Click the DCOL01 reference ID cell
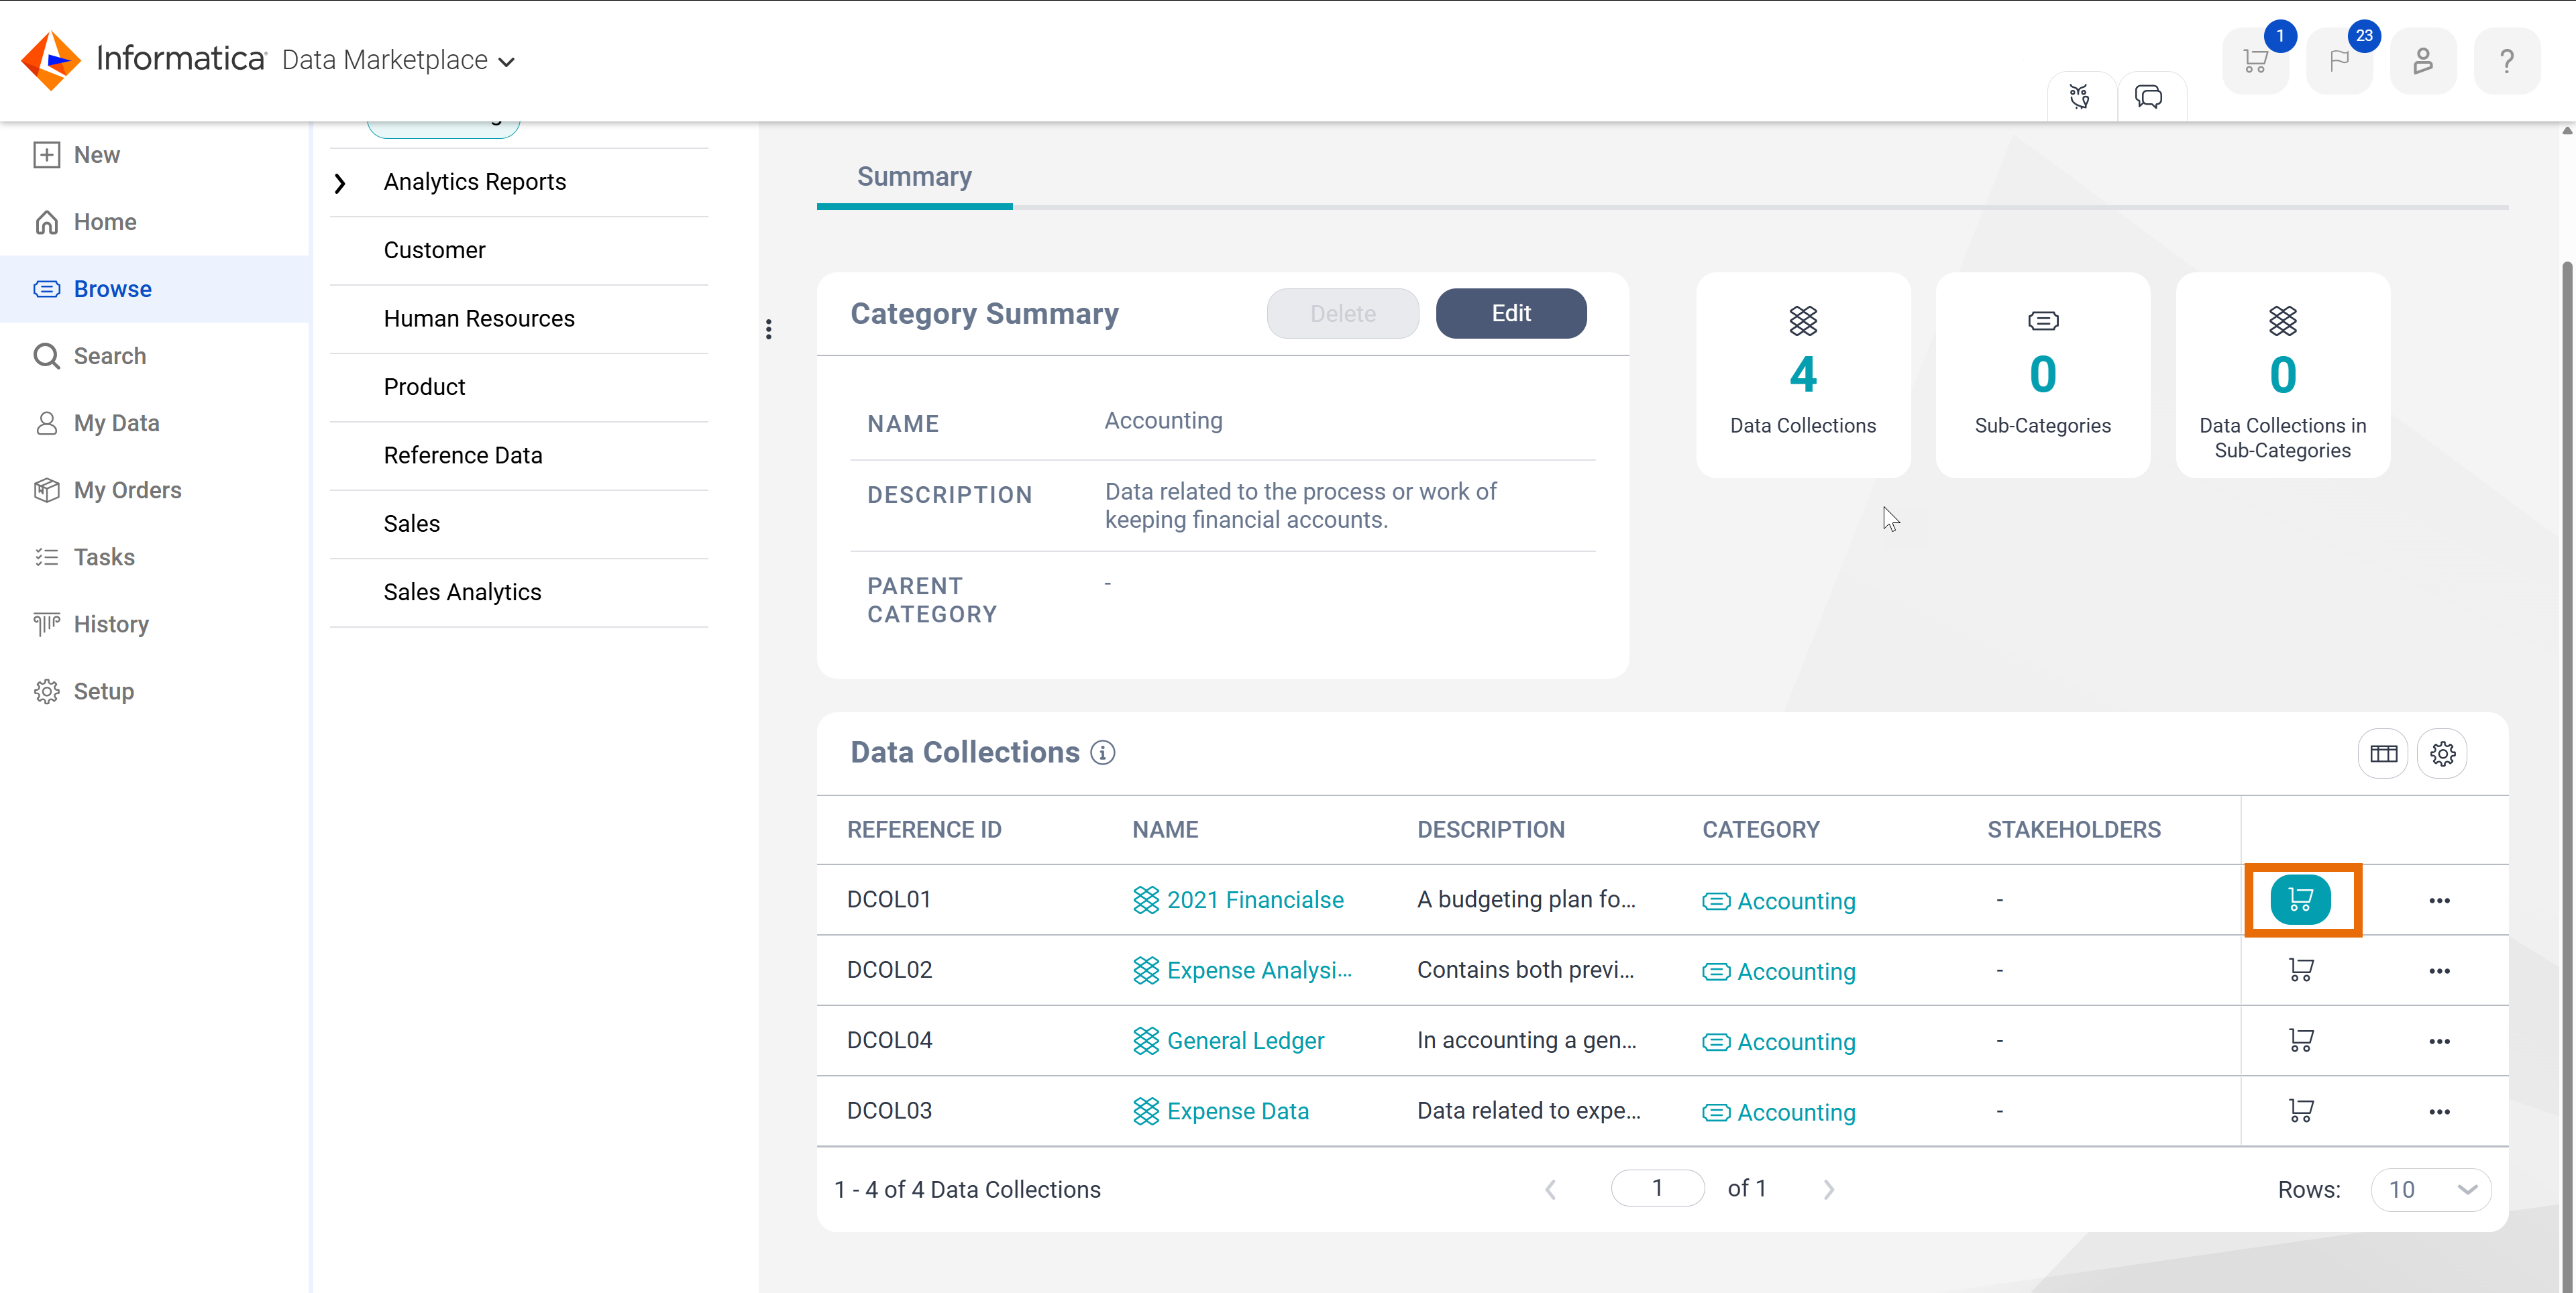The width and height of the screenshot is (2576, 1293). (888, 899)
